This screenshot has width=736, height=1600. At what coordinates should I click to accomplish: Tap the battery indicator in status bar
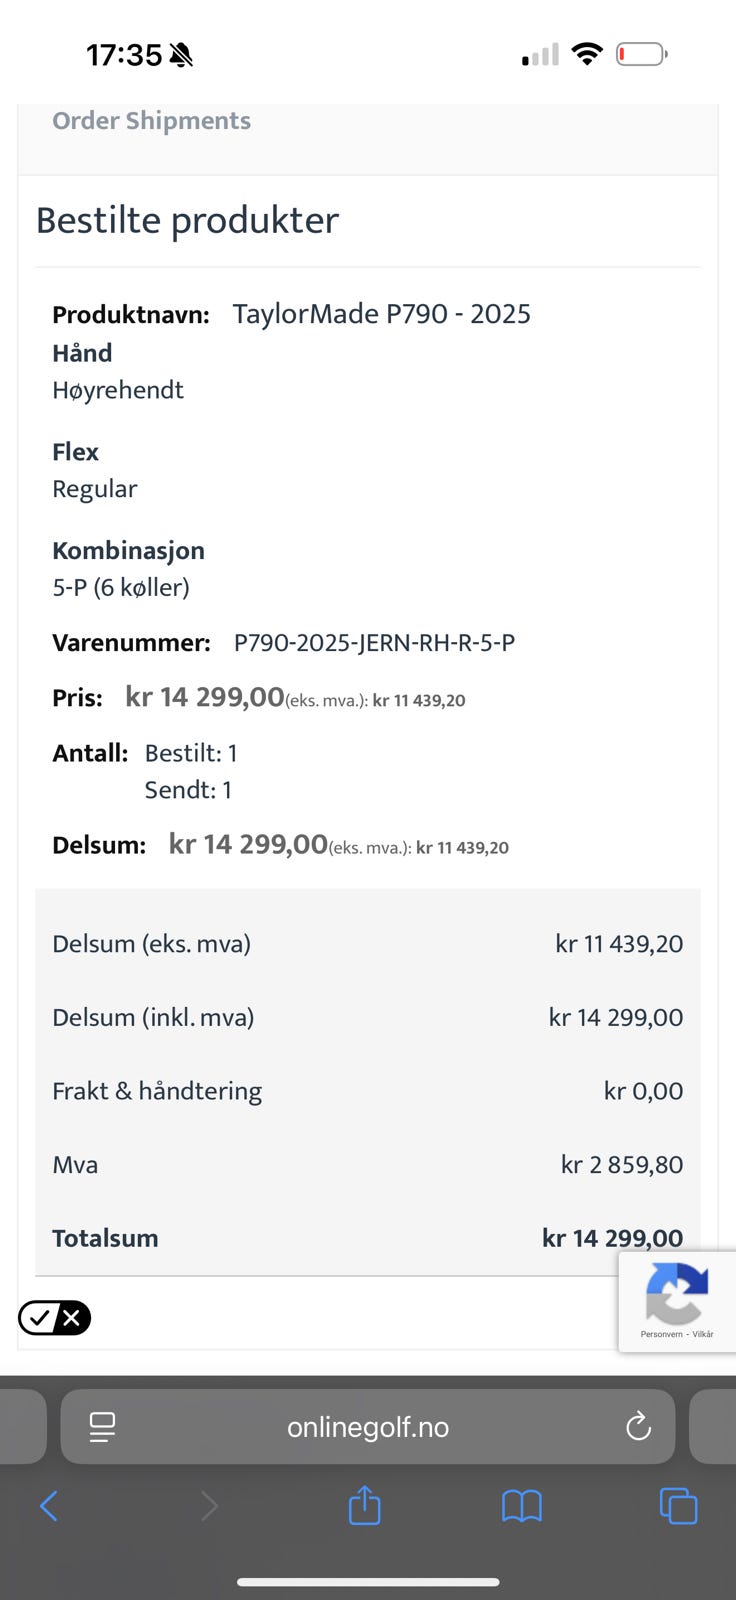pos(642,54)
